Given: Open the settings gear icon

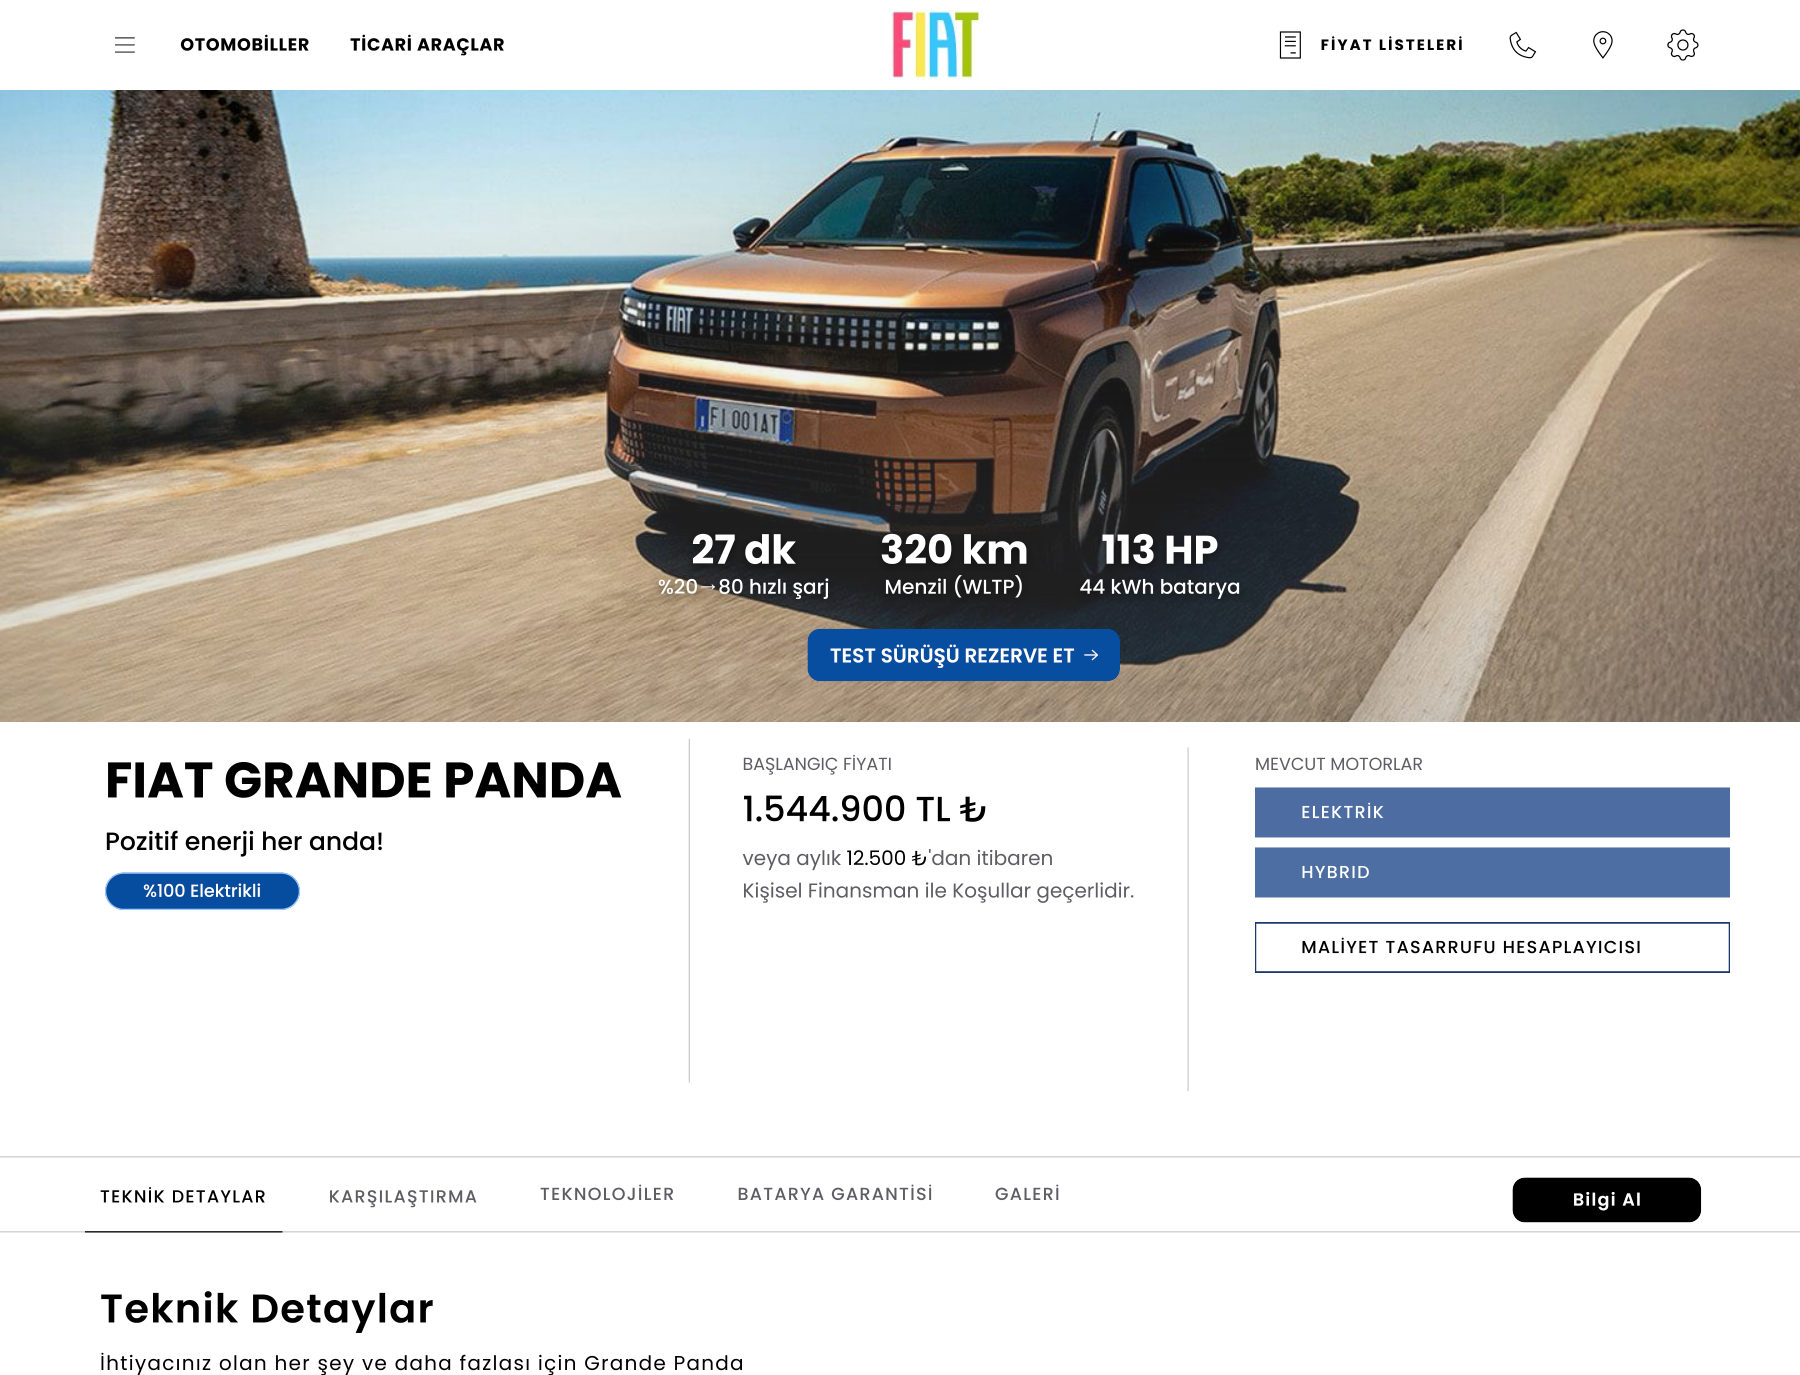Looking at the screenshot, I should click(1683, 45).
